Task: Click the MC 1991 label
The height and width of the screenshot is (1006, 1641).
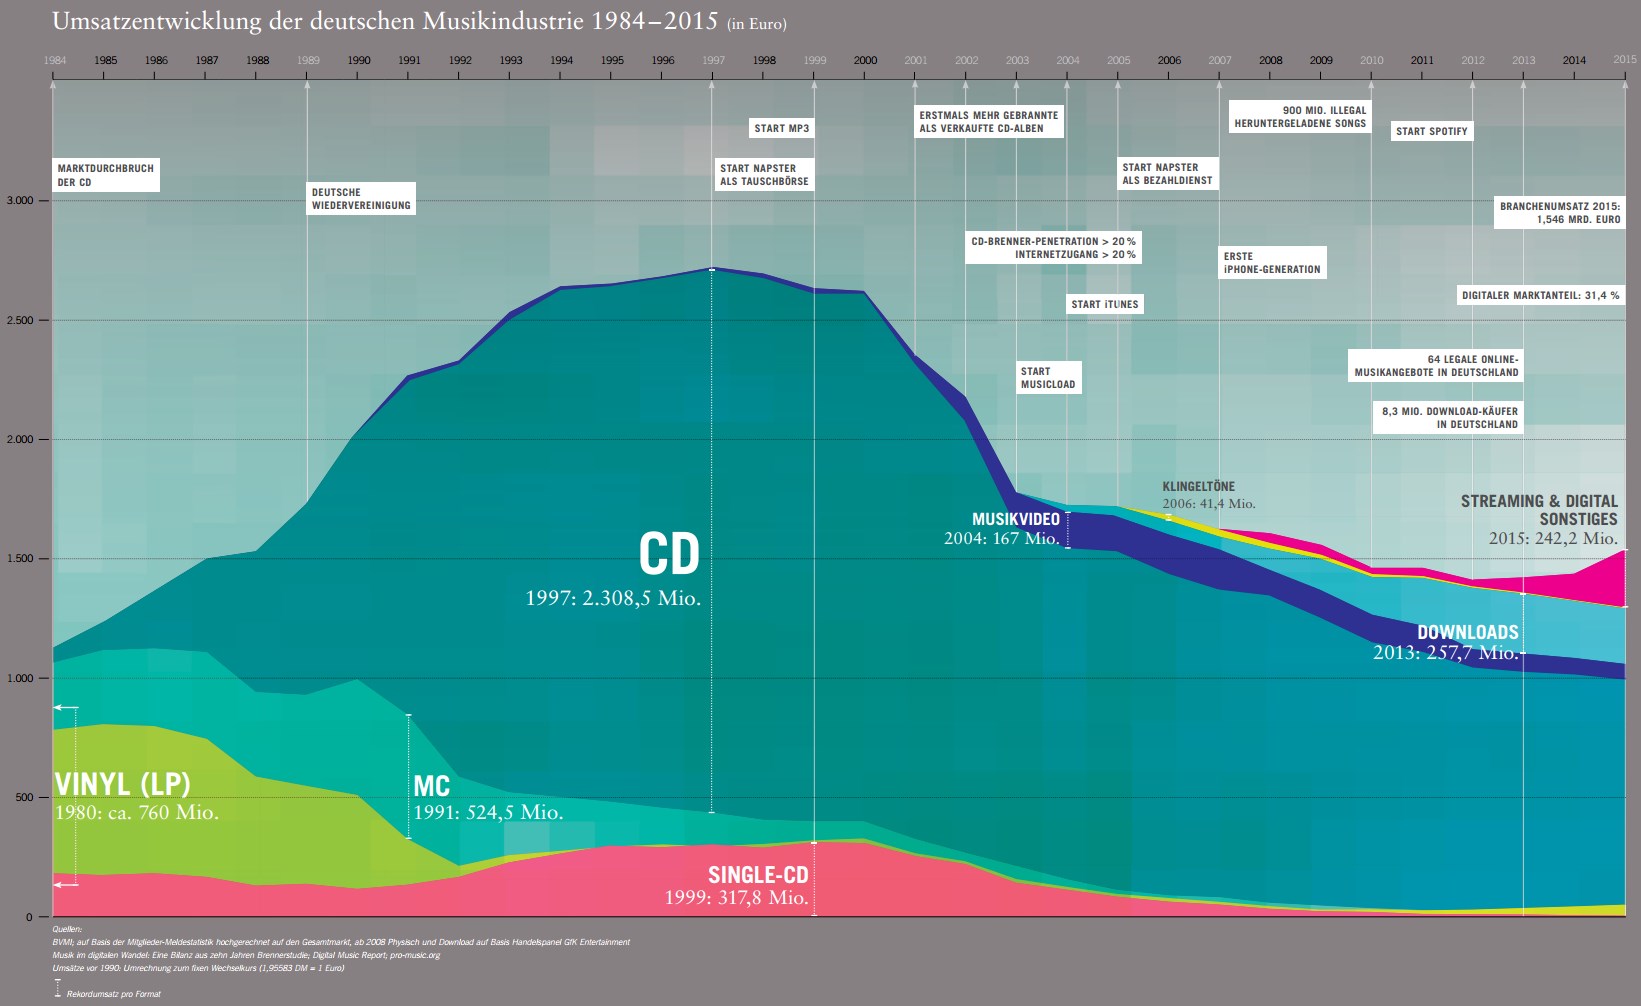Action: click(x=431, y=787)
